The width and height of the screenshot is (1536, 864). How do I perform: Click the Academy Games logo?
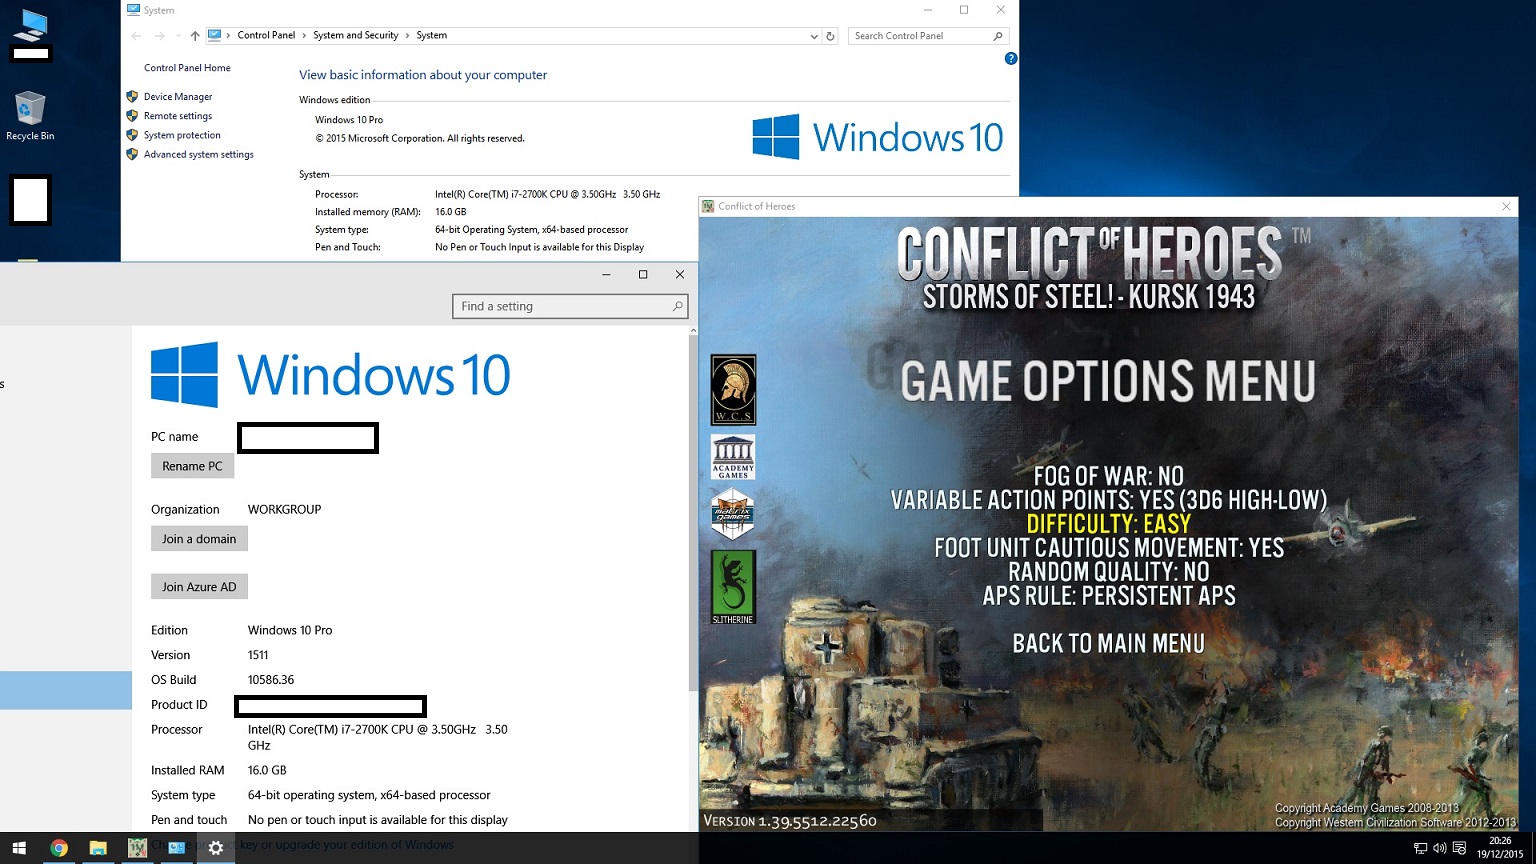[x=733, y=457]
